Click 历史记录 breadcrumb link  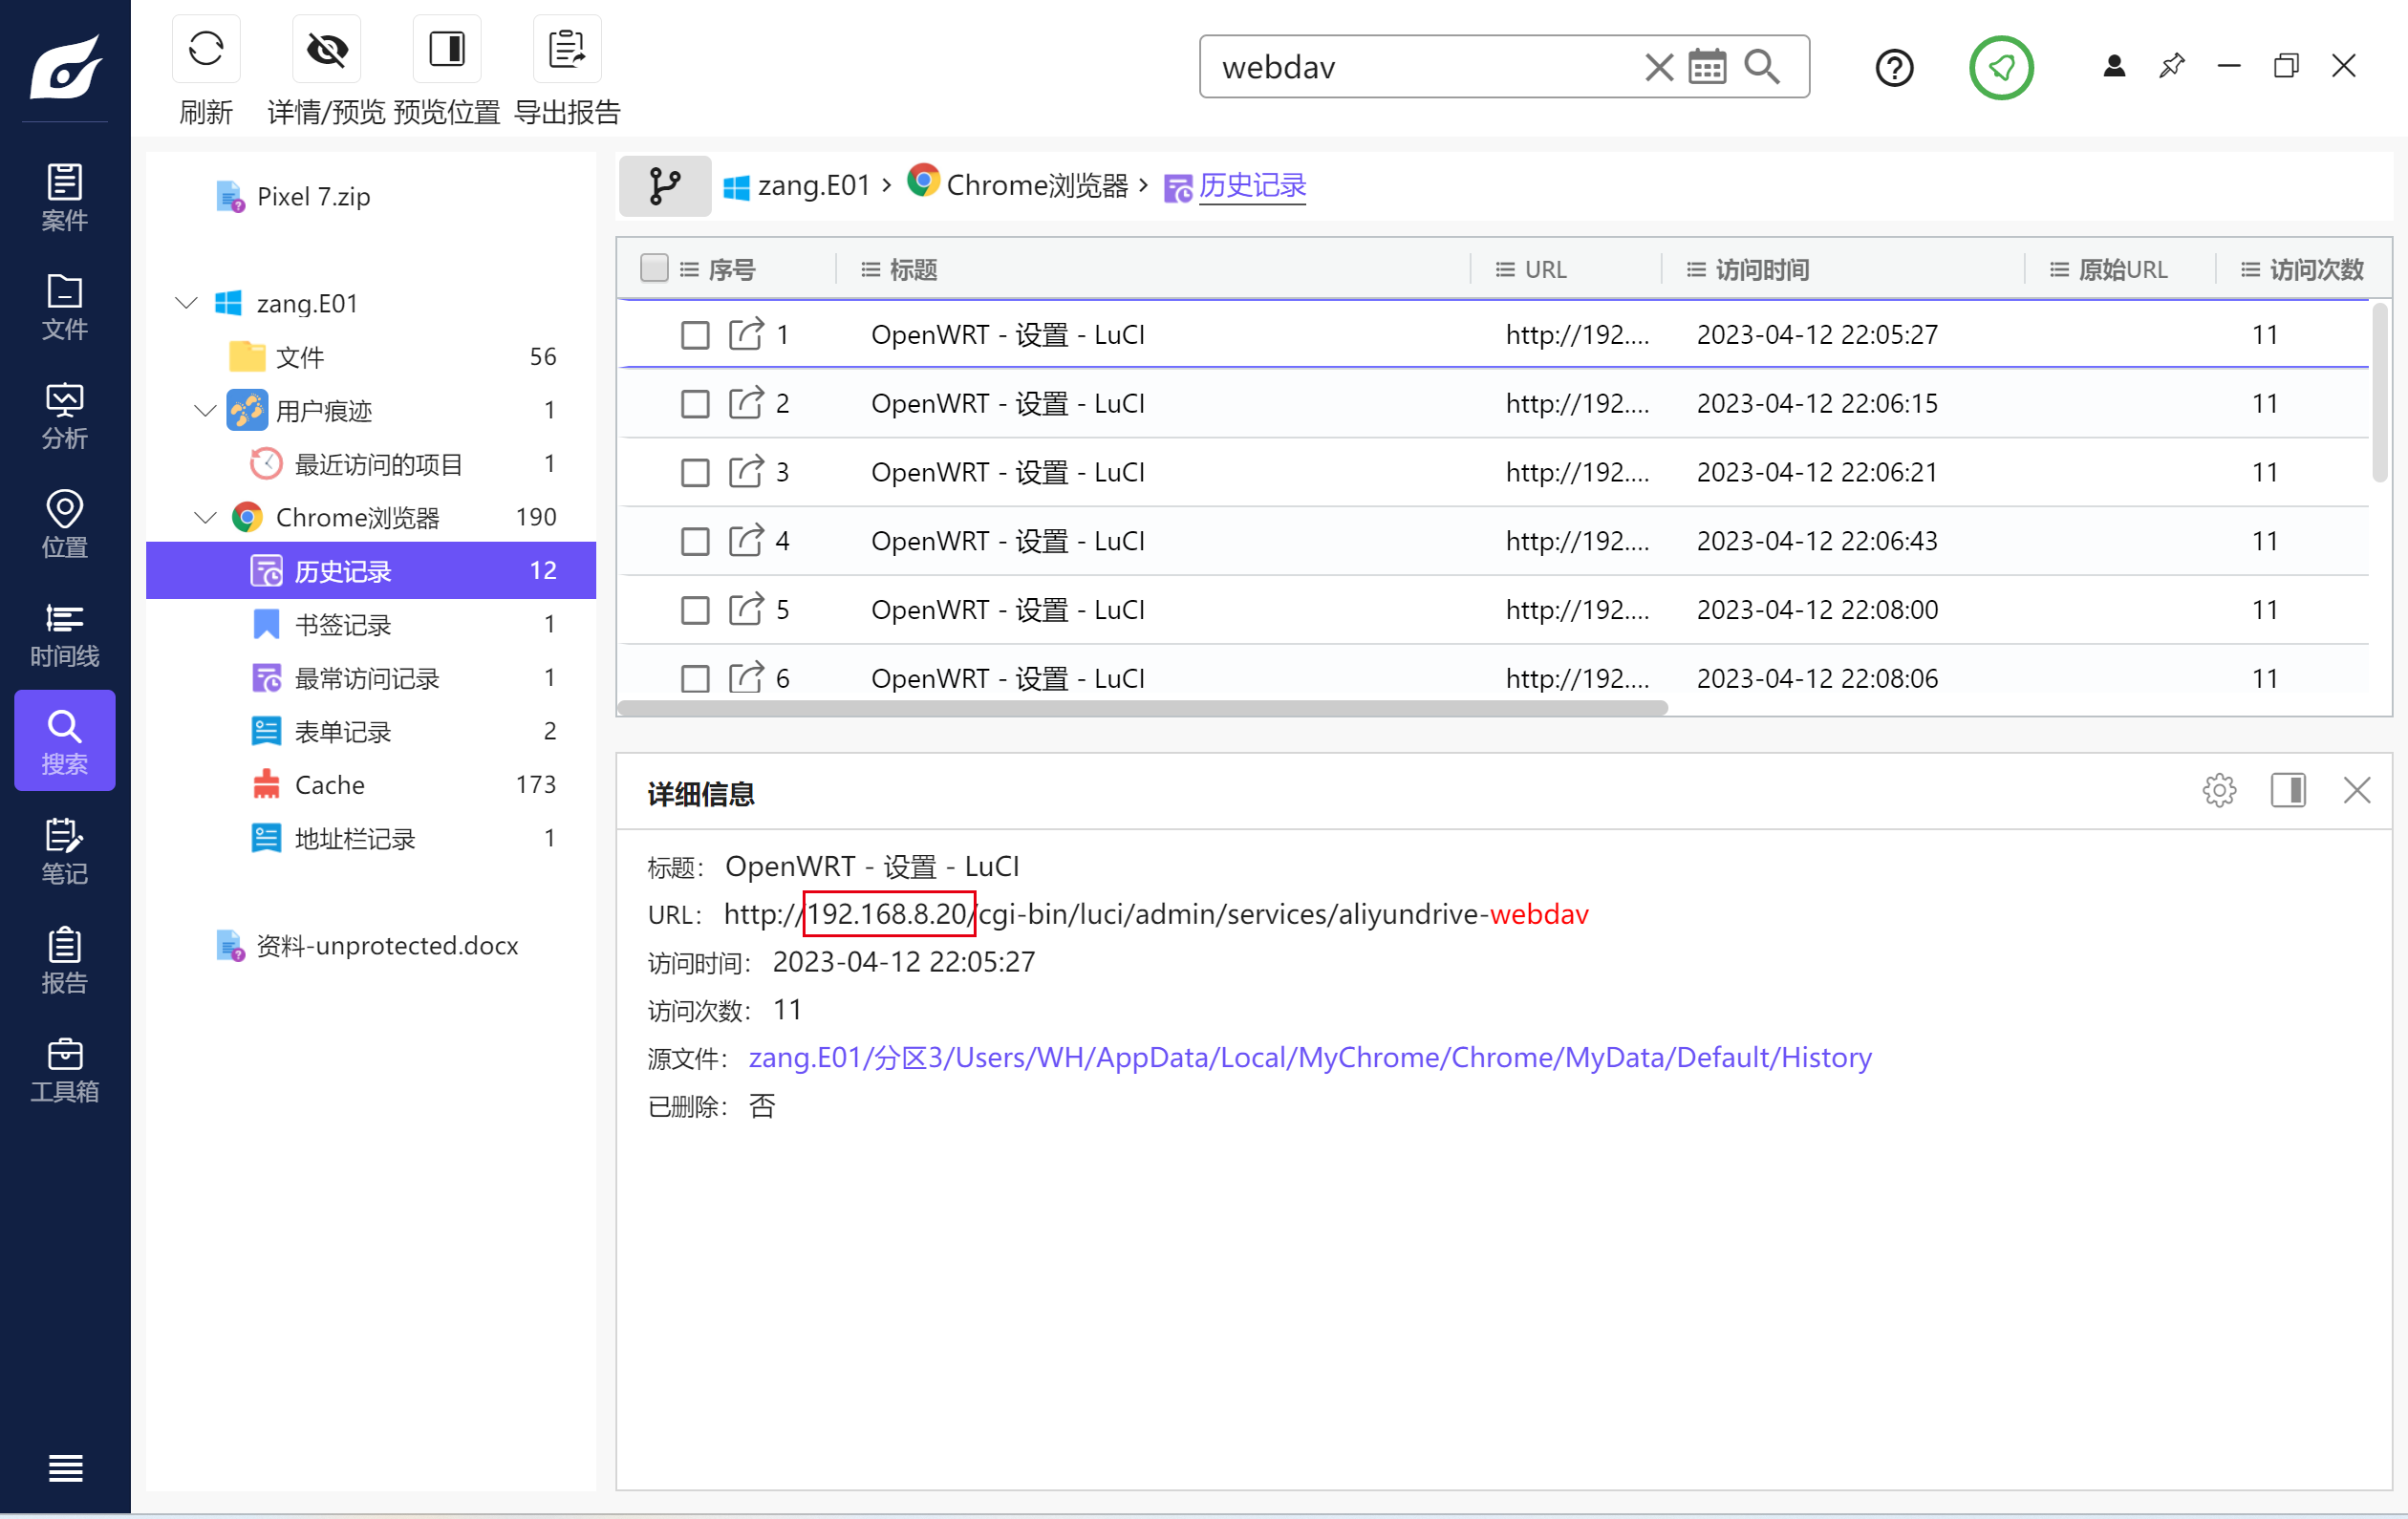coord(1252,186)
